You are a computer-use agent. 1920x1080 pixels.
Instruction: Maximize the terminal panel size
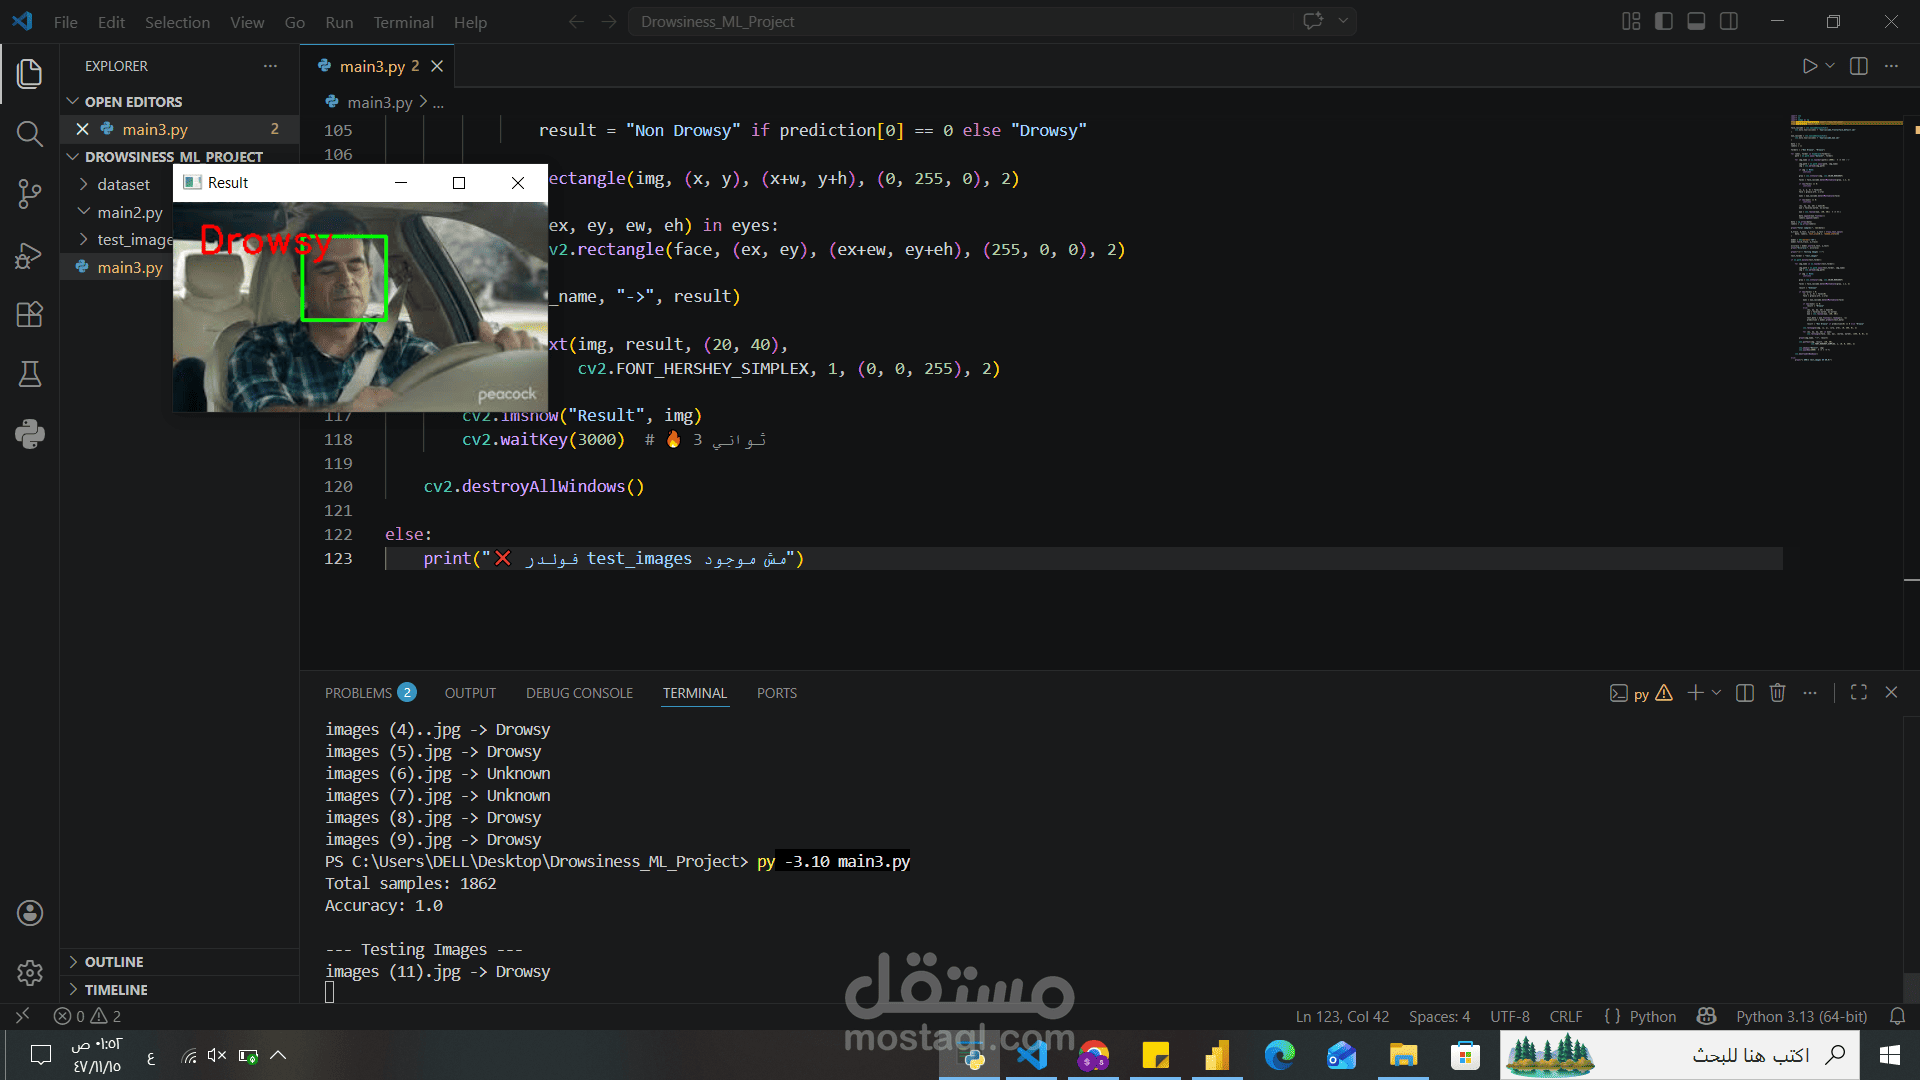pos(1859,692)
